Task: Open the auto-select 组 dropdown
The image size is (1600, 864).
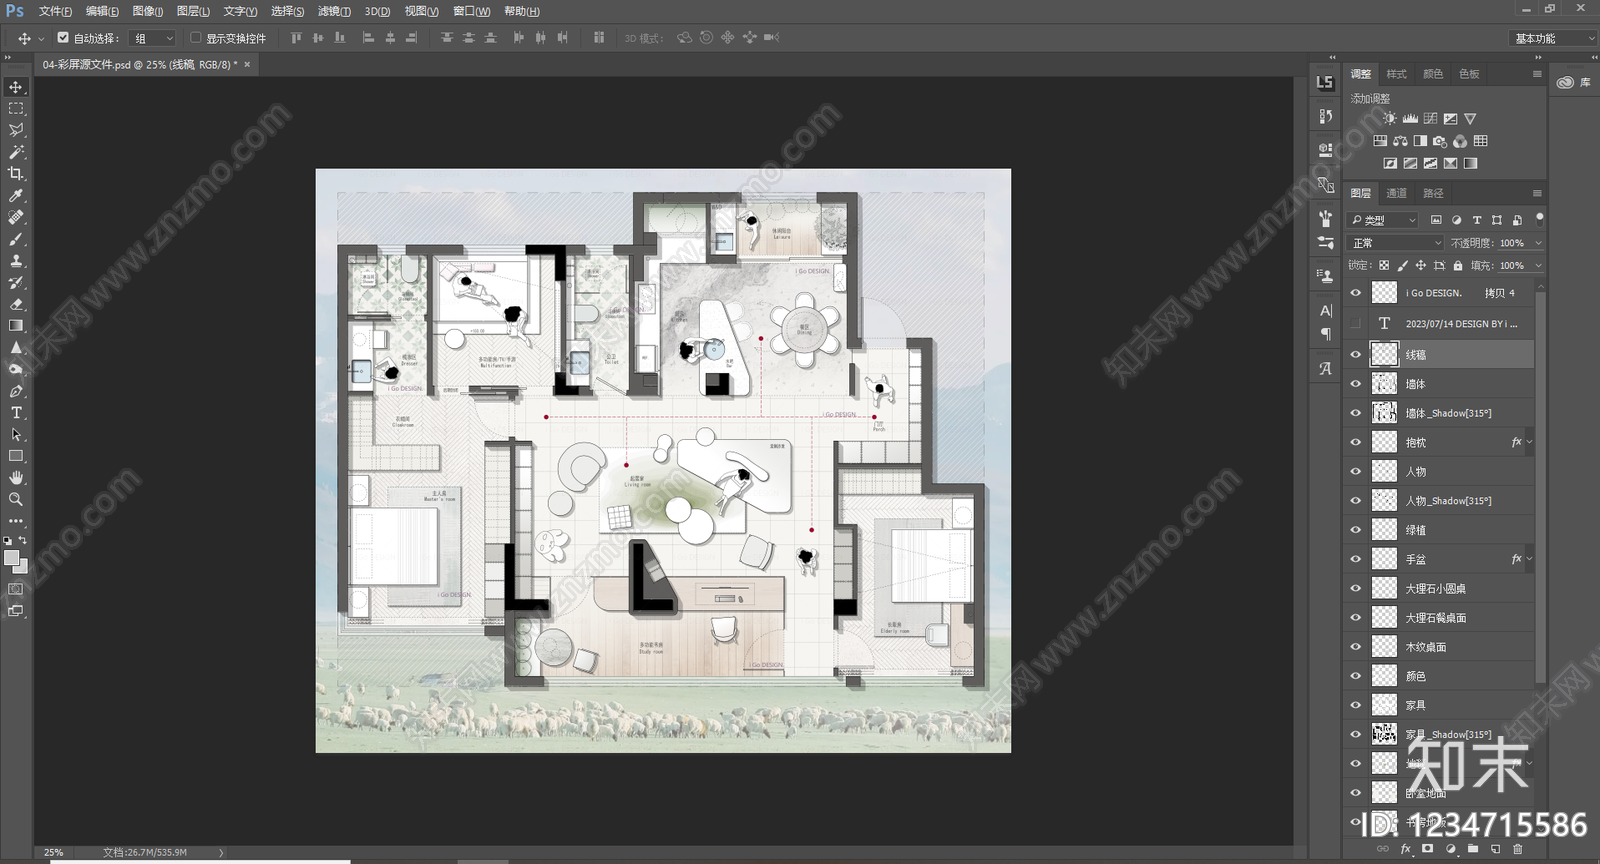Action: 153,38
